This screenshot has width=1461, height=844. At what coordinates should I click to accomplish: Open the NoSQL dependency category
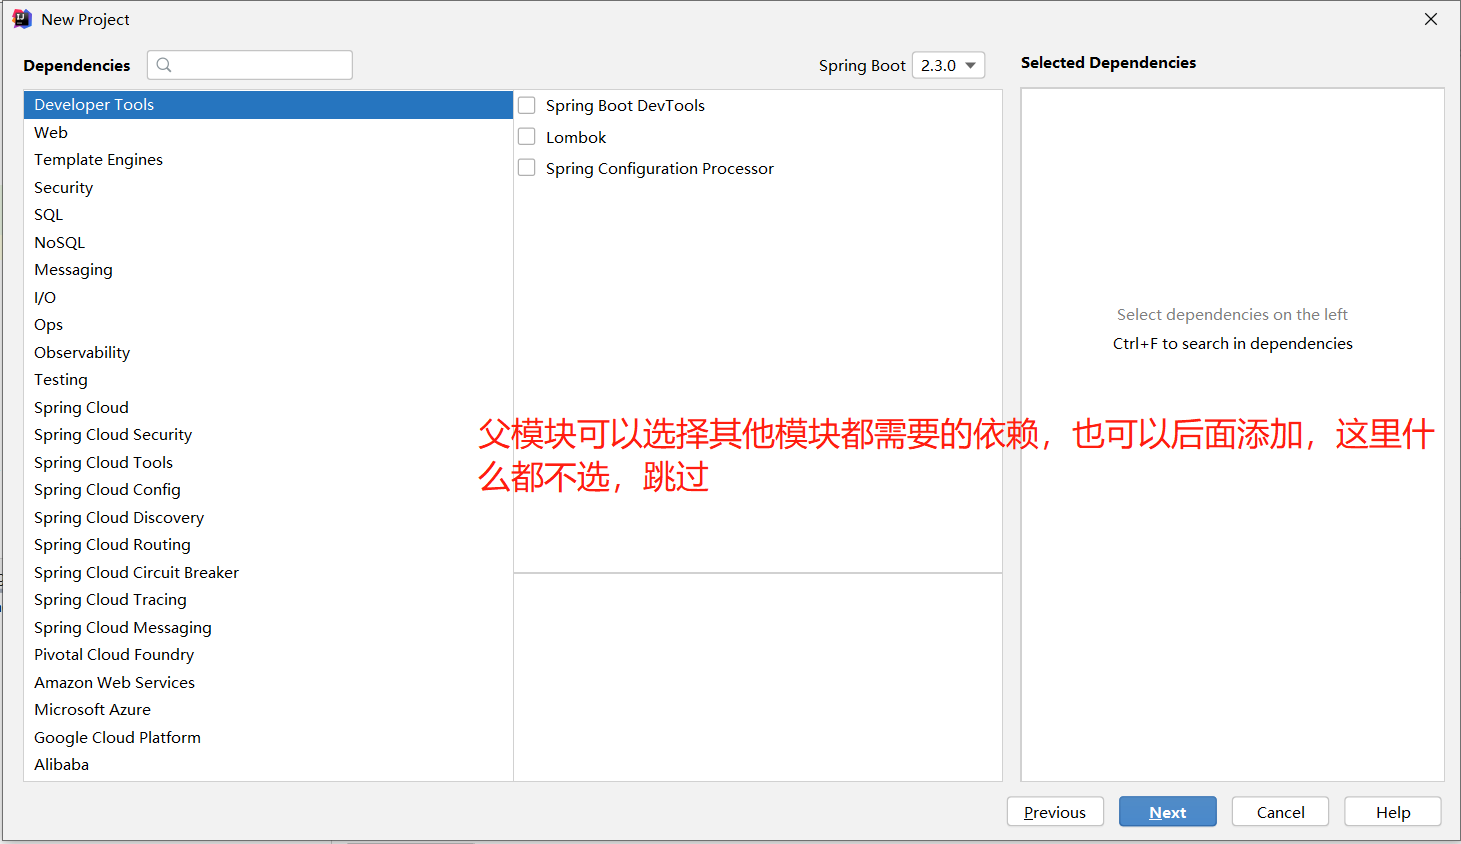(x=59, y=241)
